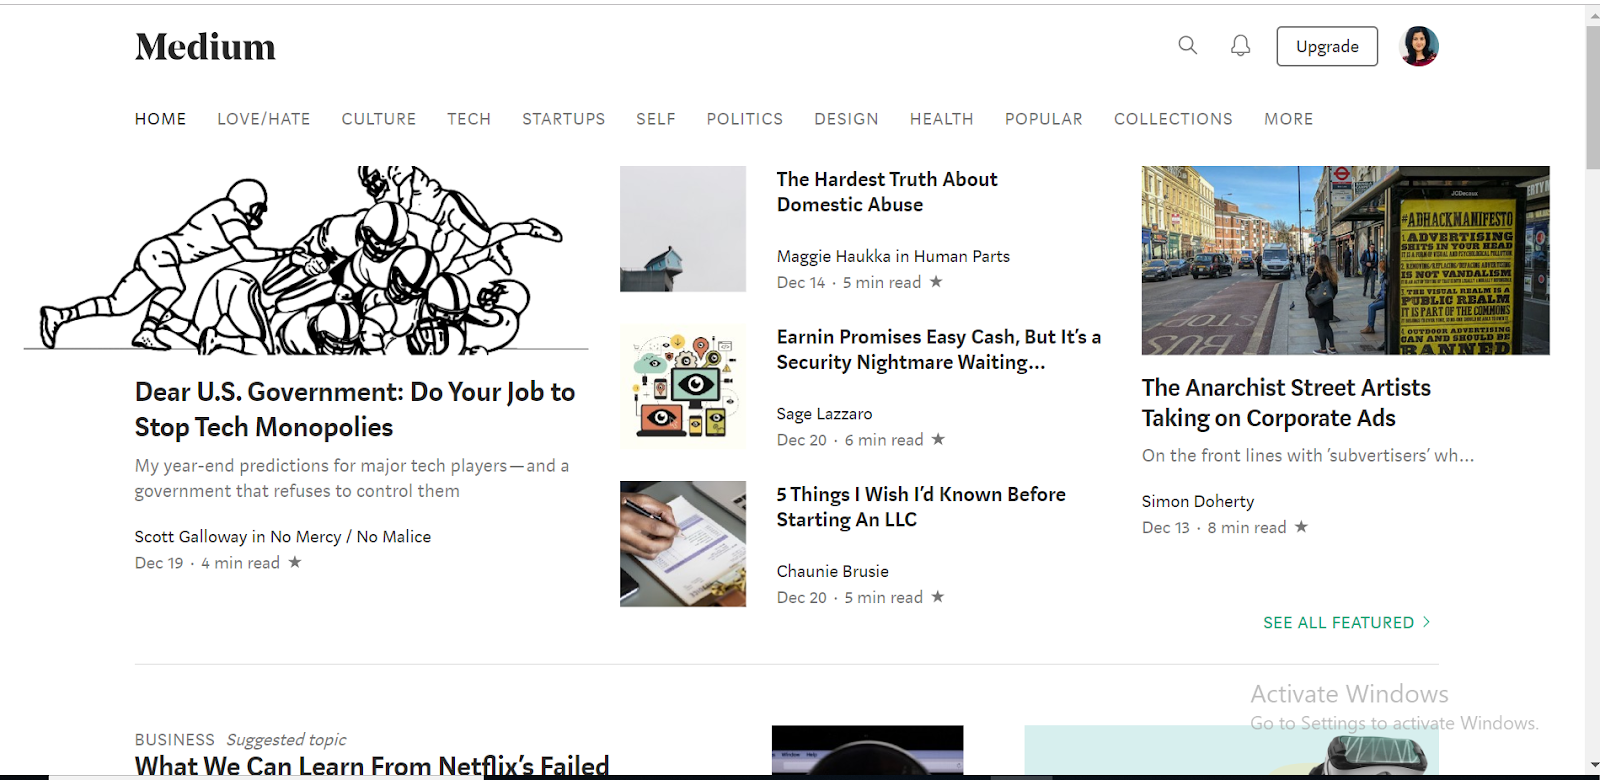Open the thumbnail for Domestic Abuse article
This screenshot has width=1600, height=780.
coord(683,229)
